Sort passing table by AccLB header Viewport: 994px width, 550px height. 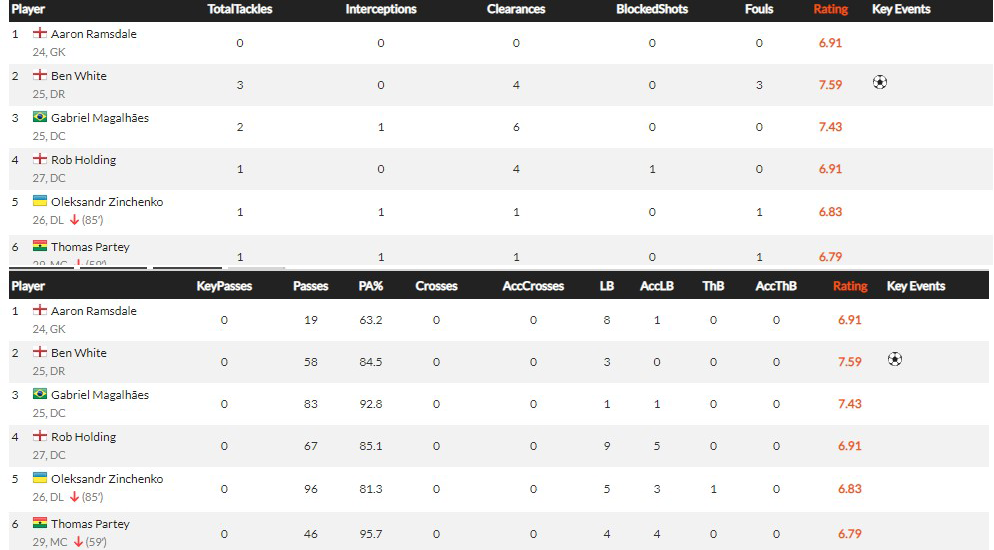pyautogui.click(x=657, y=286)
